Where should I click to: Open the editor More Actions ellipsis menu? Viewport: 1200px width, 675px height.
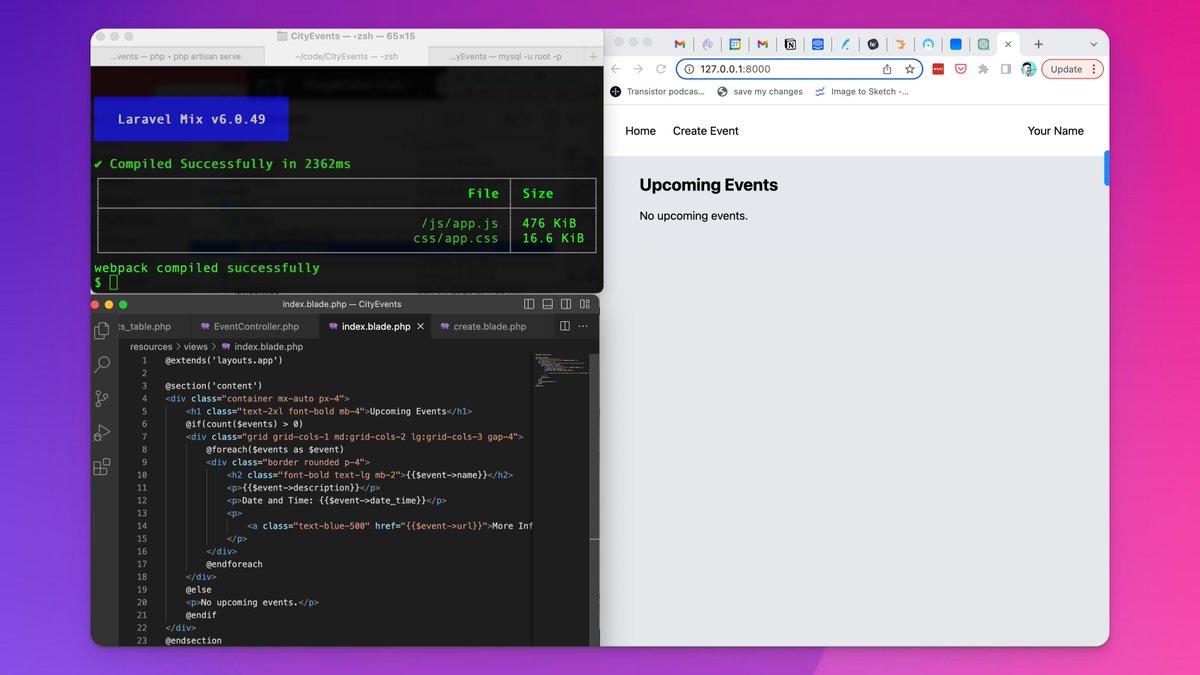click(584, 326)
